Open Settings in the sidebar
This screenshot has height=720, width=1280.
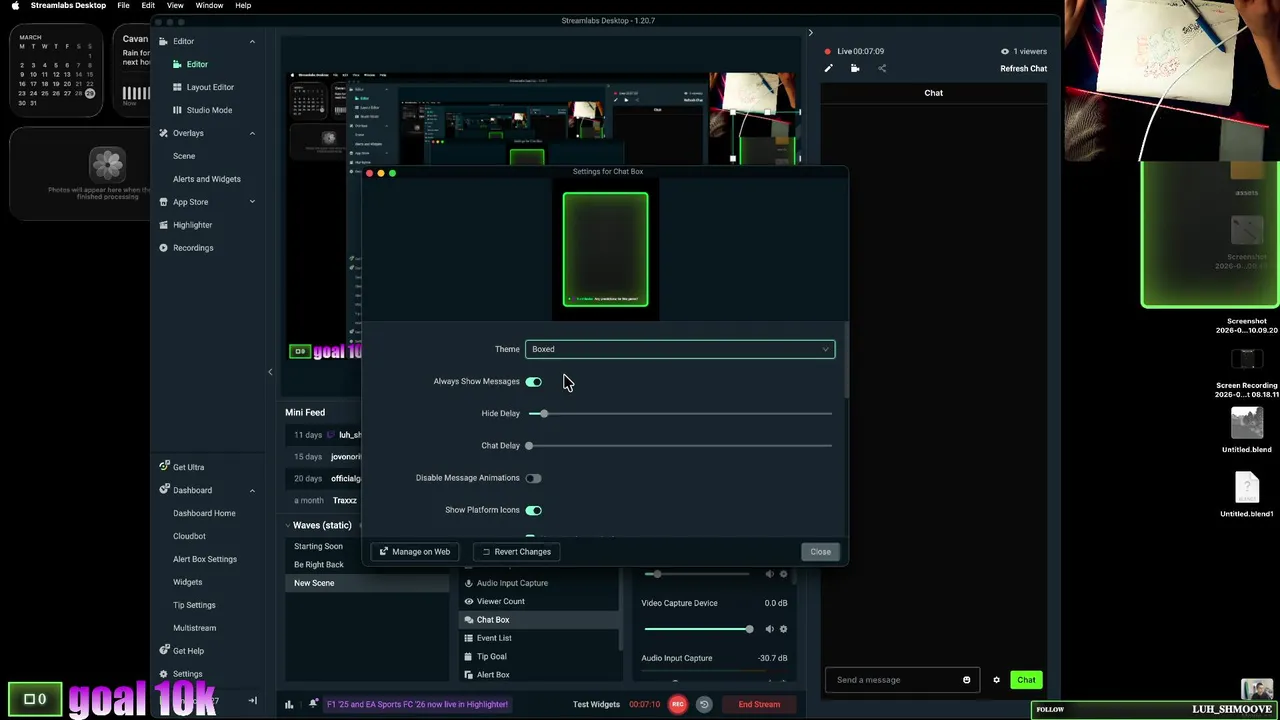(187, 674)
